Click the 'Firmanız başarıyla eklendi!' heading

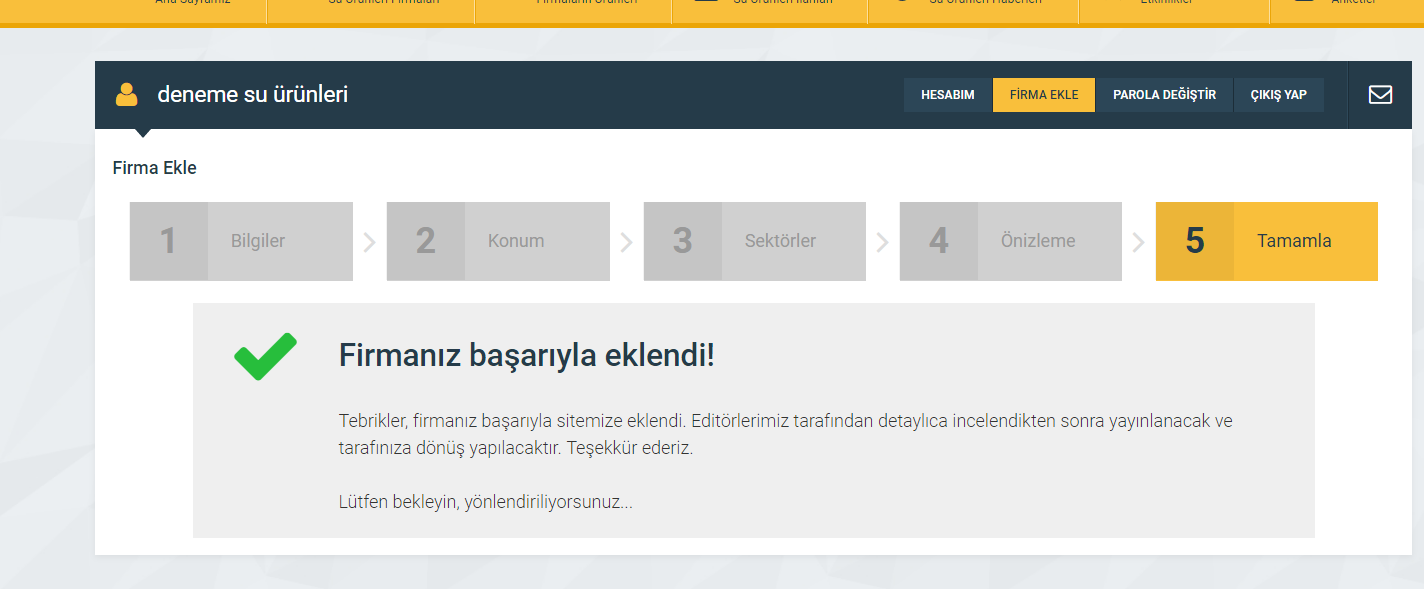(527, 355)
